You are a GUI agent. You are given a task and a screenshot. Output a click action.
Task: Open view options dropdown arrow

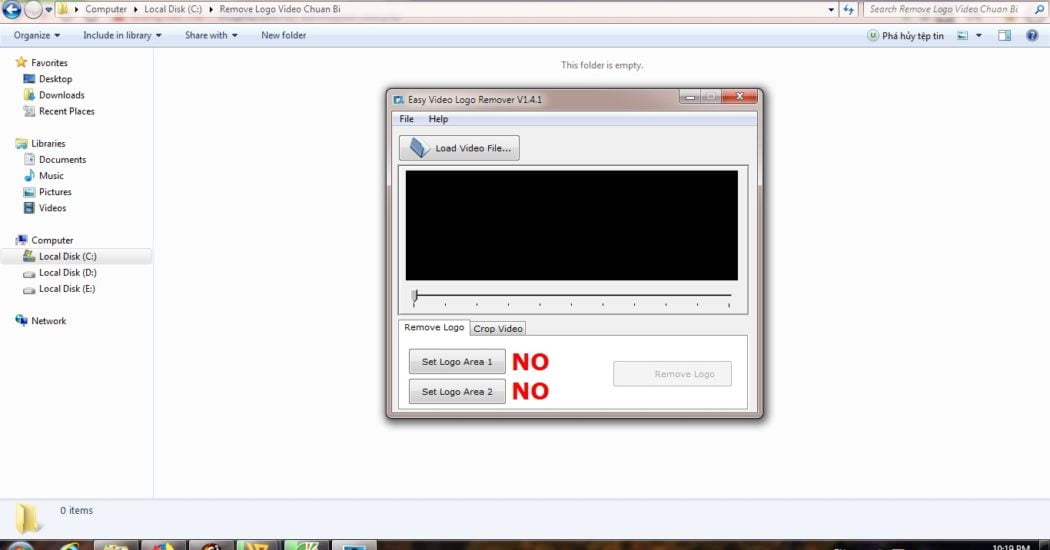[x=978, y=36]
